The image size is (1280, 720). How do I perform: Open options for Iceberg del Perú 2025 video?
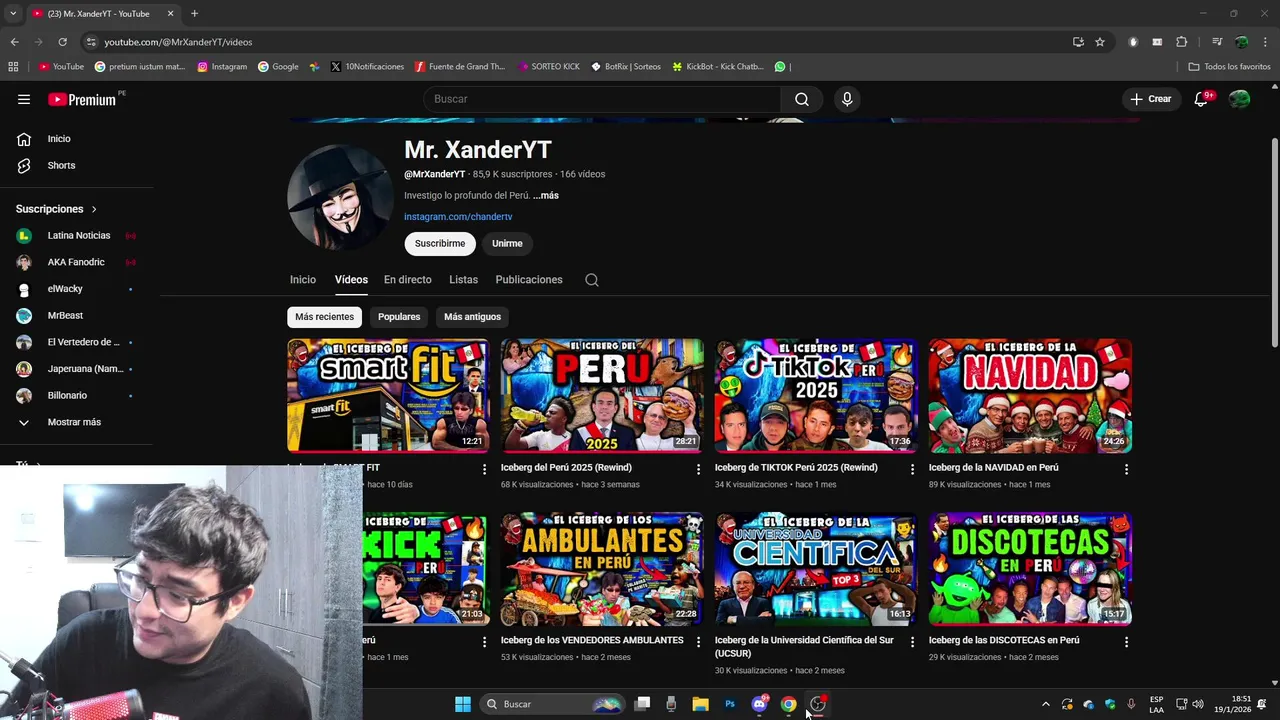coord(698,469)
